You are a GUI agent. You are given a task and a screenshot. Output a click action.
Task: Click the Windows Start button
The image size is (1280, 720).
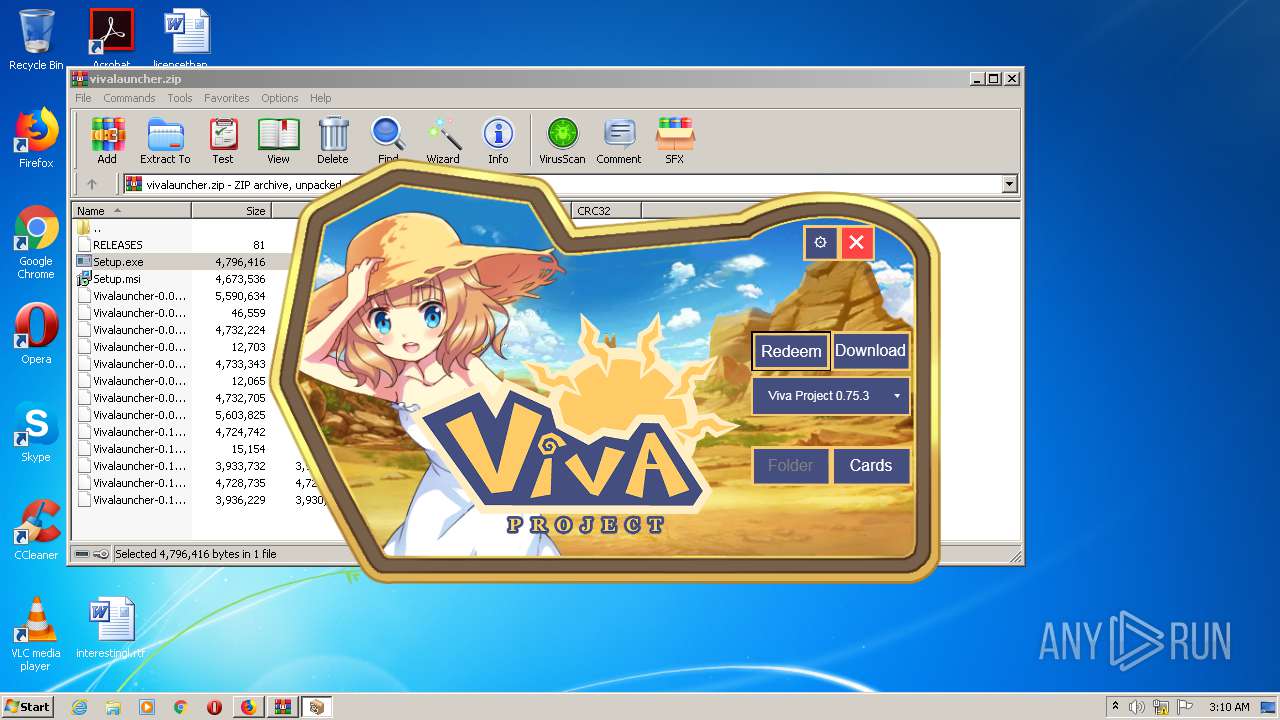pyautogui.click(x=28, y=707)
